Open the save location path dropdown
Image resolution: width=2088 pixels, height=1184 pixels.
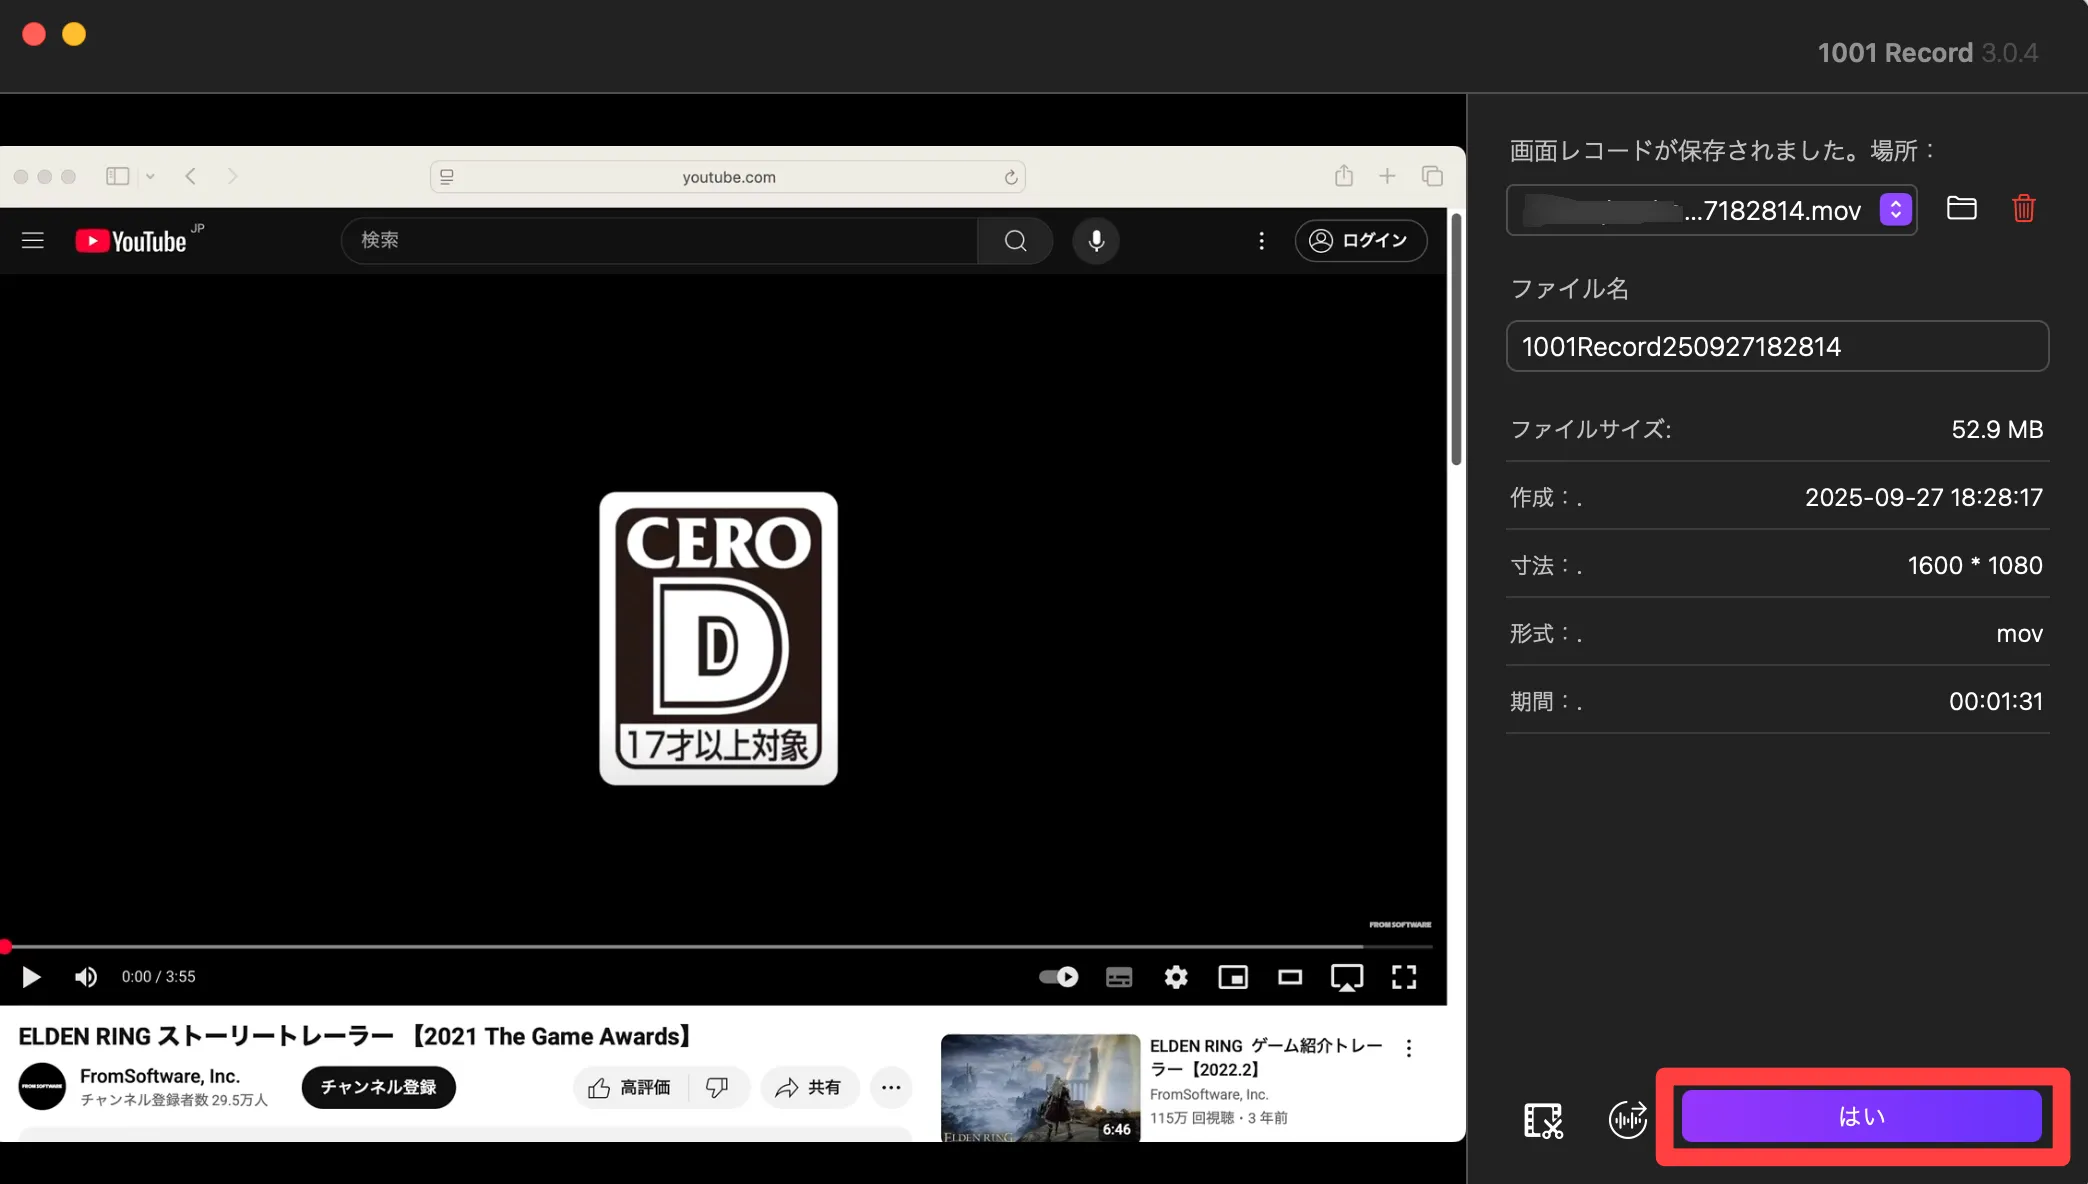[x=1895, y=210]
